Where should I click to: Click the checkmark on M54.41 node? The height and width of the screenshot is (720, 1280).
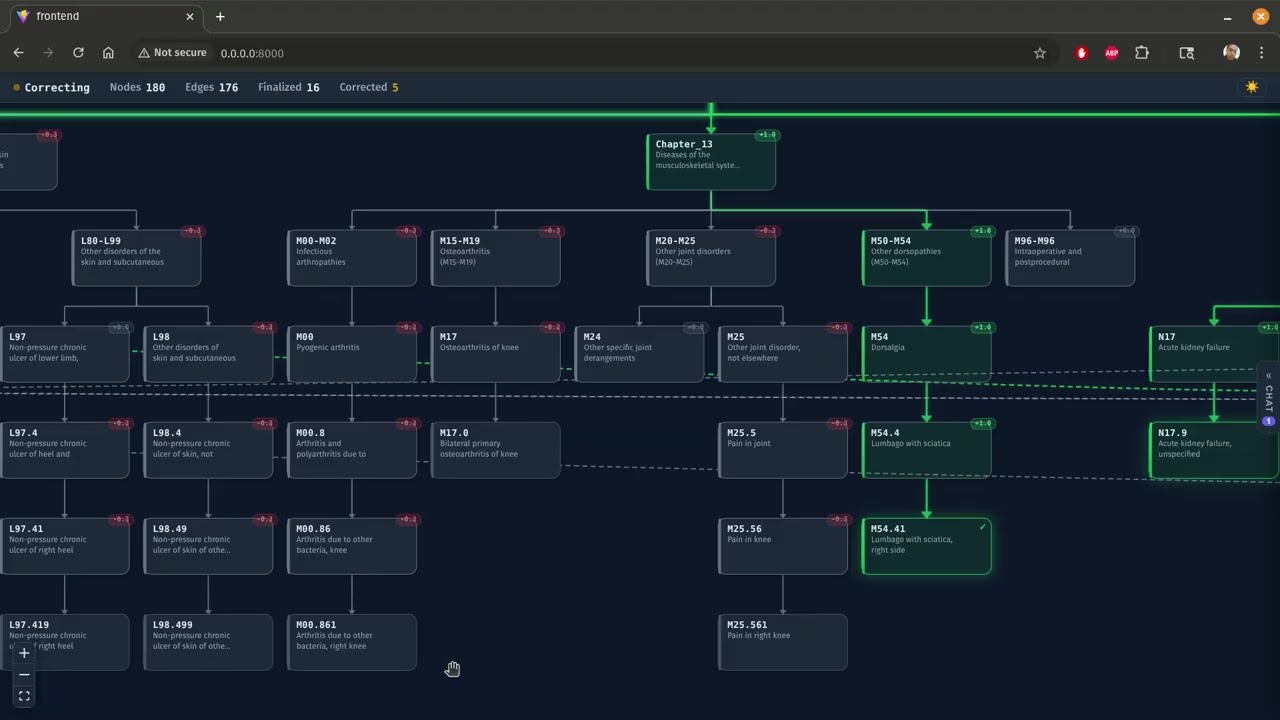[983, 527]
